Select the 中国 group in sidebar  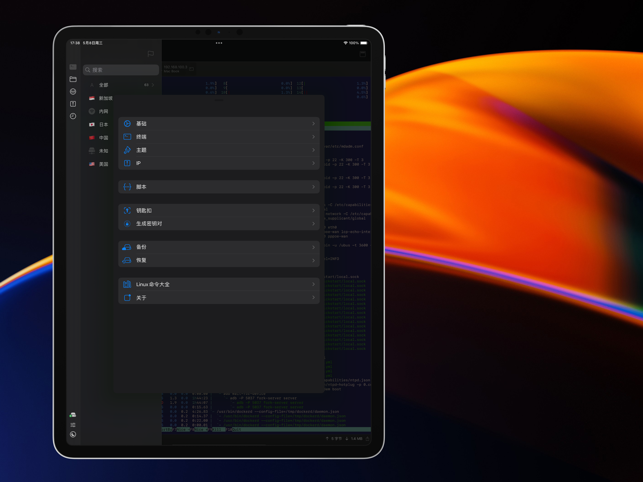click(98, 137)
